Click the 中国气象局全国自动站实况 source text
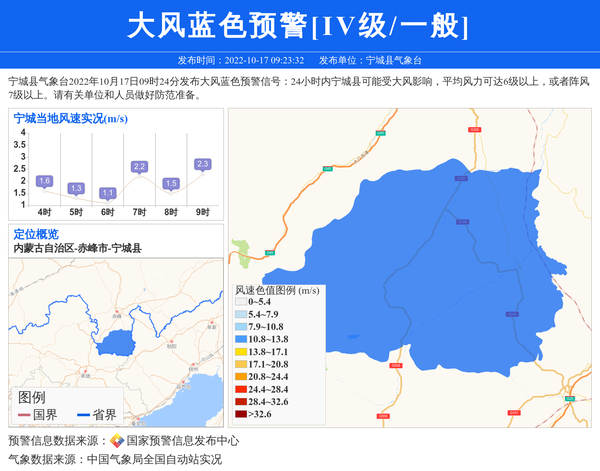Image resolution: width=600 pixels, height=471 pixels. tap(154, 459)
